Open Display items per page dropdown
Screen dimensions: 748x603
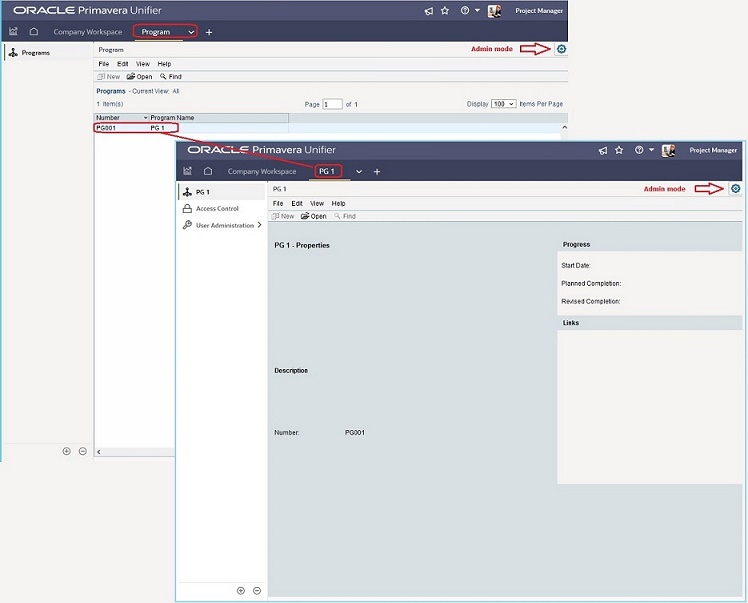[x=503, y=104]
